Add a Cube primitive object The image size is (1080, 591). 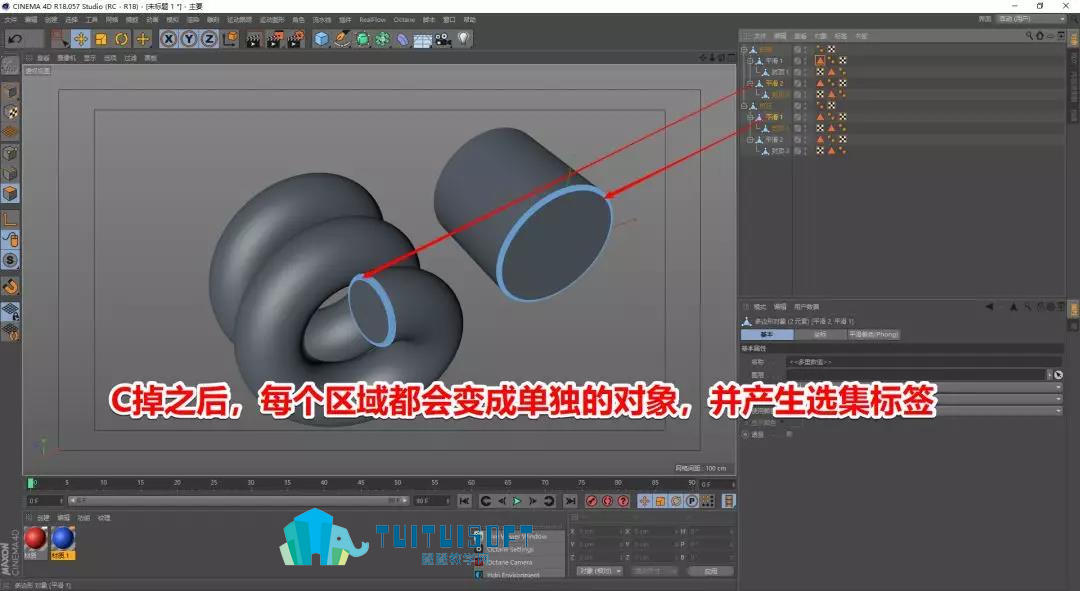(322, 39)
